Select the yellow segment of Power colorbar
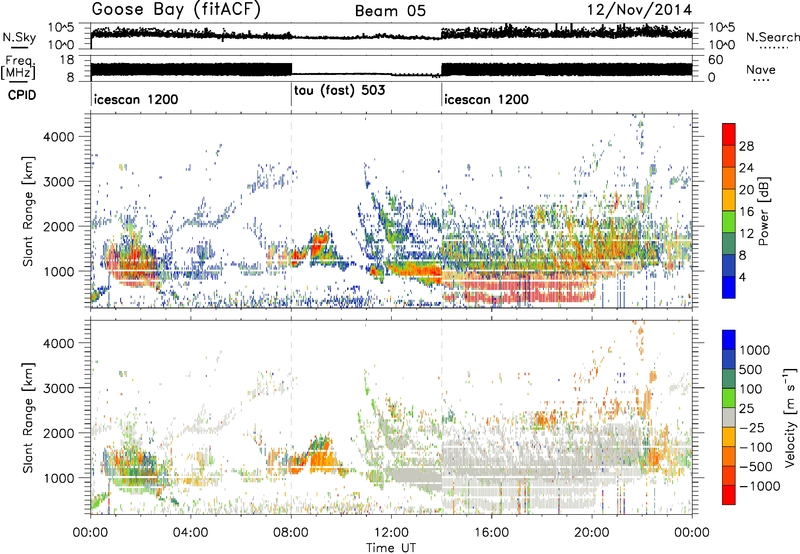Screen dimensions: 800x554 coord(729,200)
